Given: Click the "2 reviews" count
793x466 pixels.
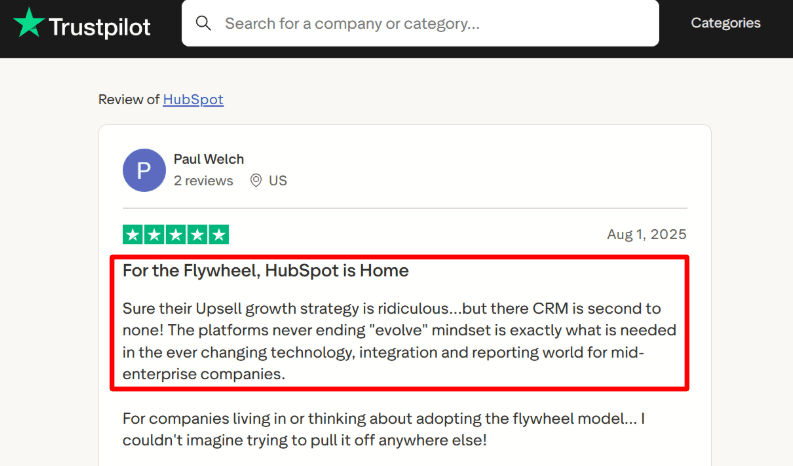Looking at the screenshot, I should 203,181.
